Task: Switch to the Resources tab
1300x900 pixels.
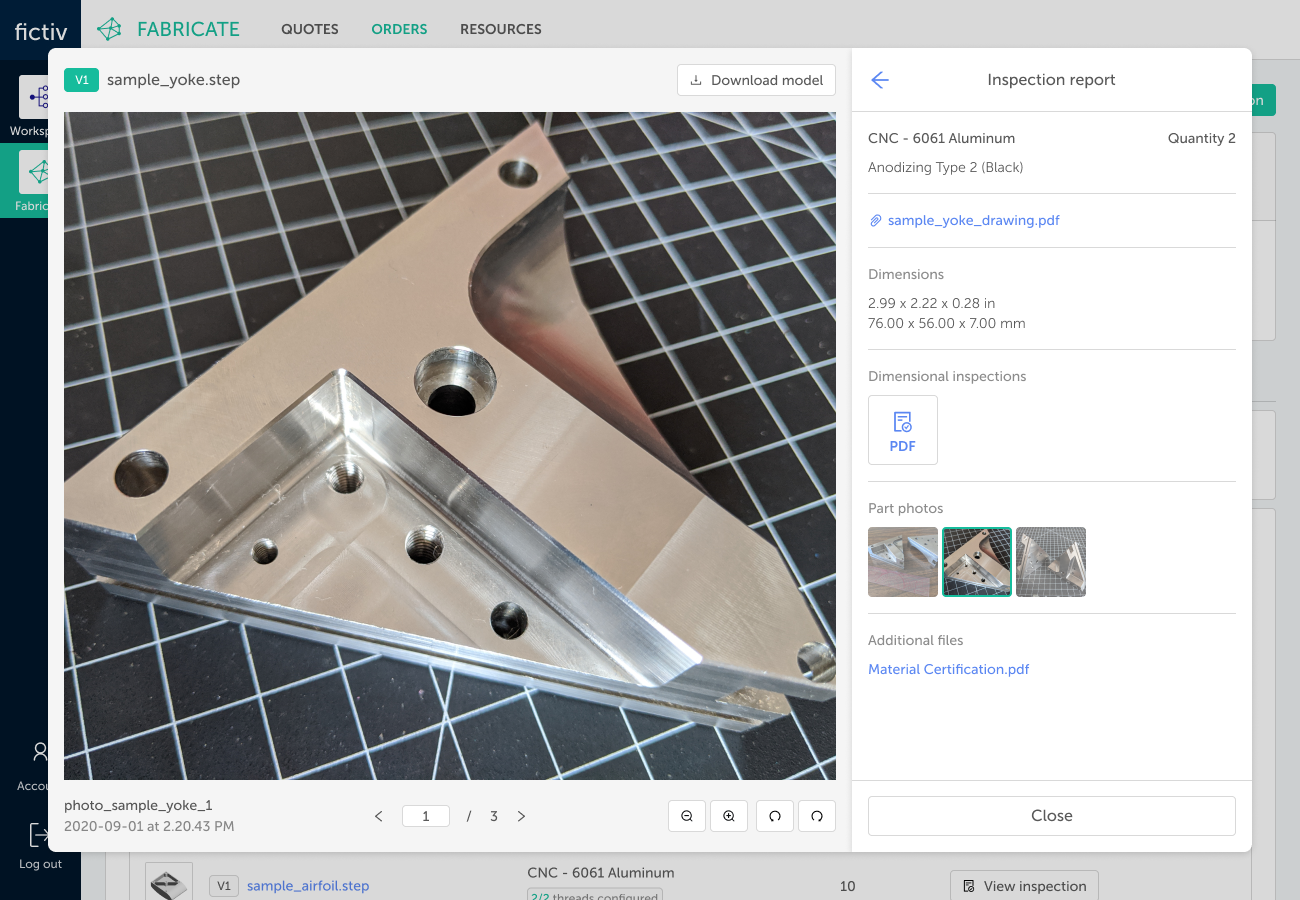Action: pyautogui.click(x=500, y=29)
